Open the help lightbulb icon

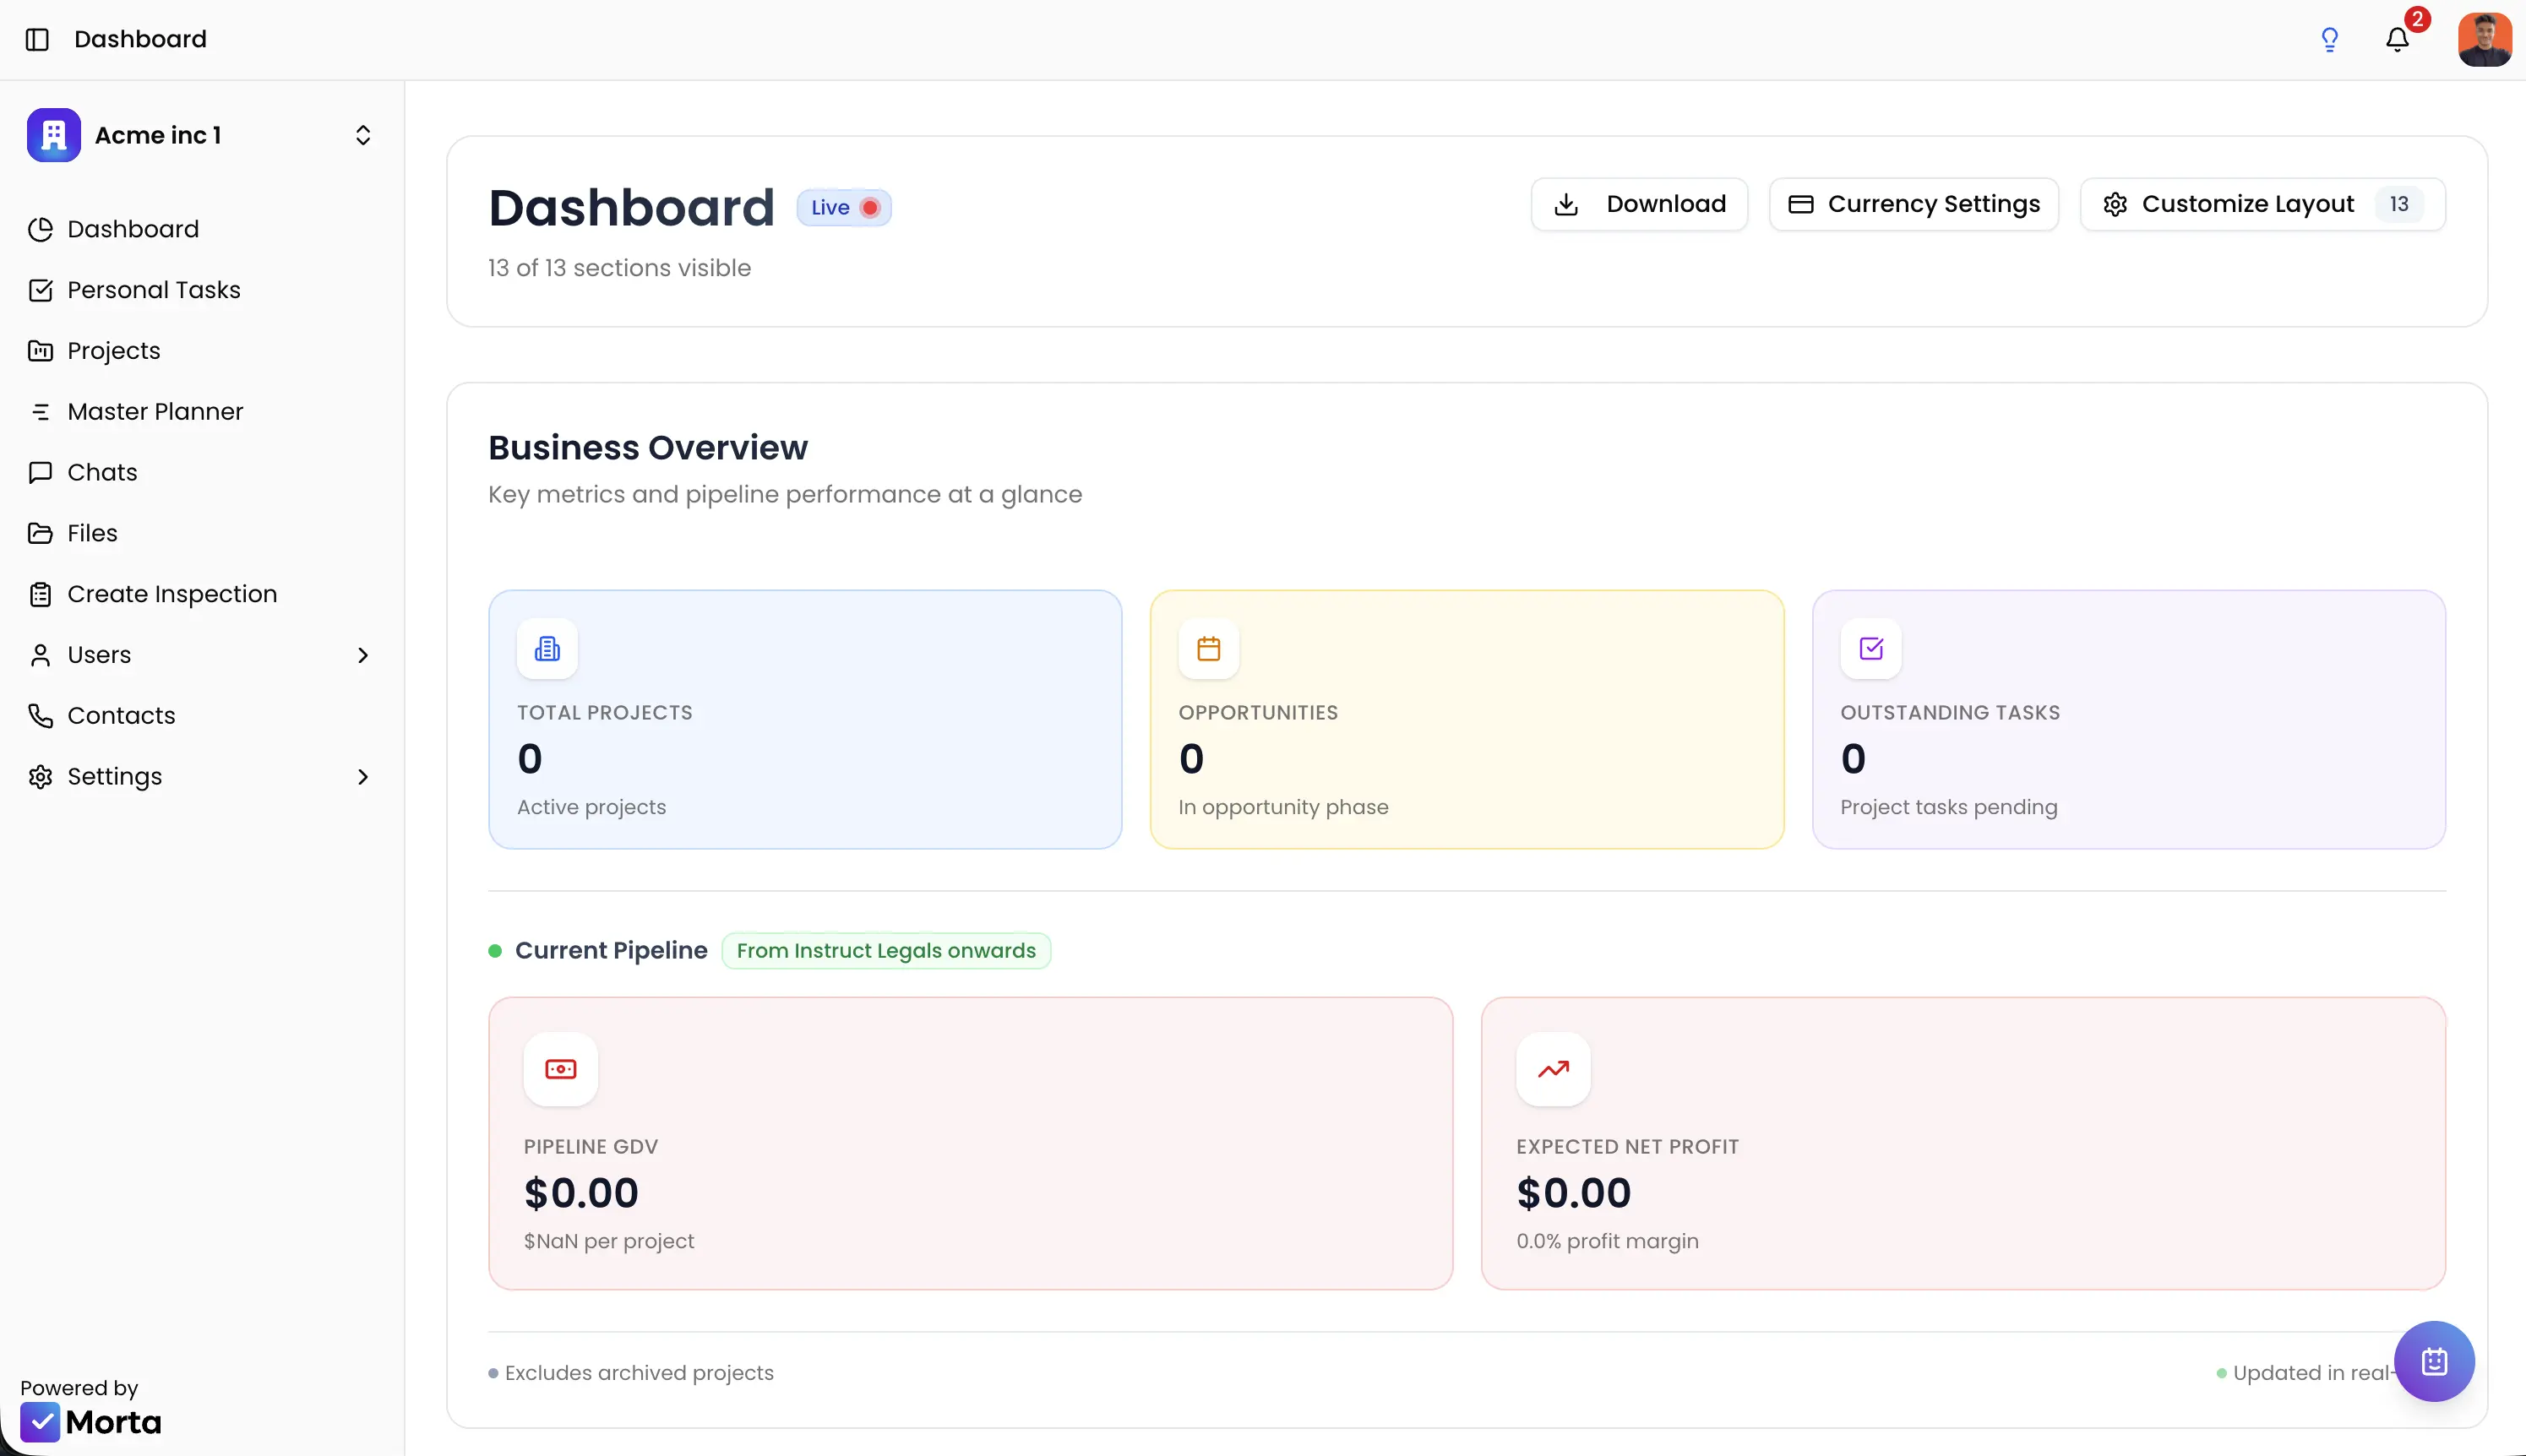(2329, 38)
